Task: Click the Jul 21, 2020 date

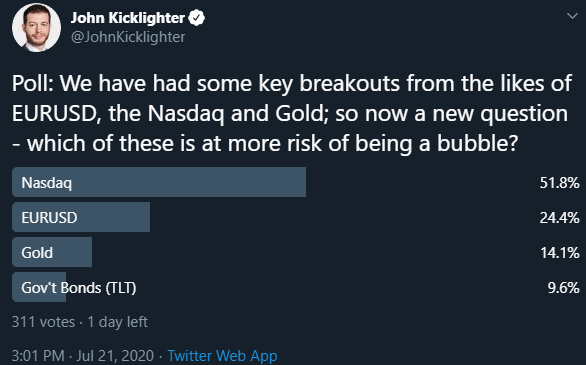Action: [115, 356]
